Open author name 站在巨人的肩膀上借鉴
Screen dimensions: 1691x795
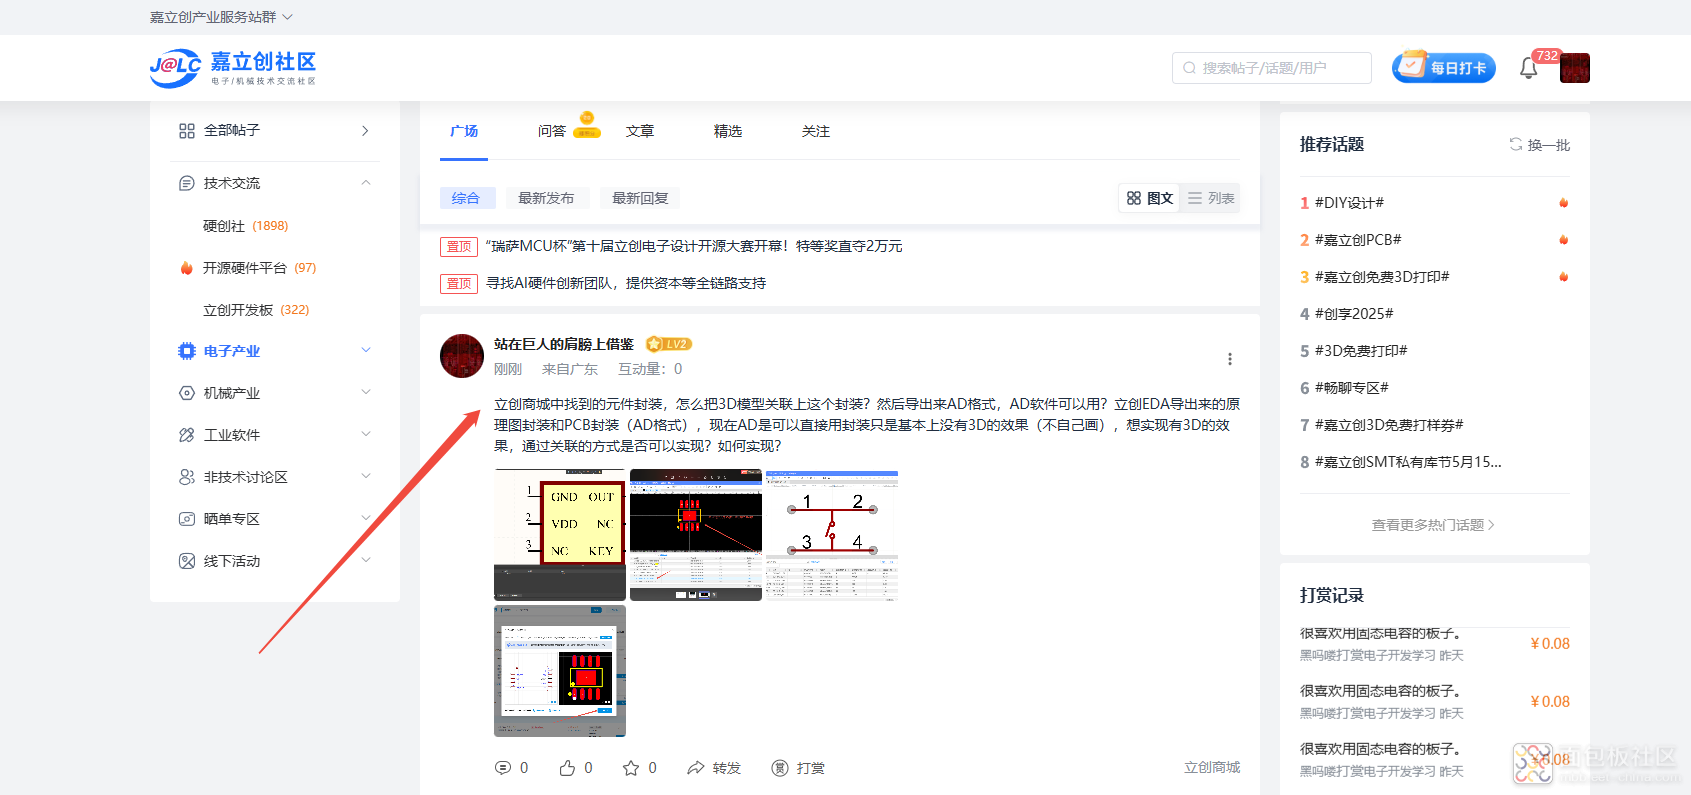point(564,344)
